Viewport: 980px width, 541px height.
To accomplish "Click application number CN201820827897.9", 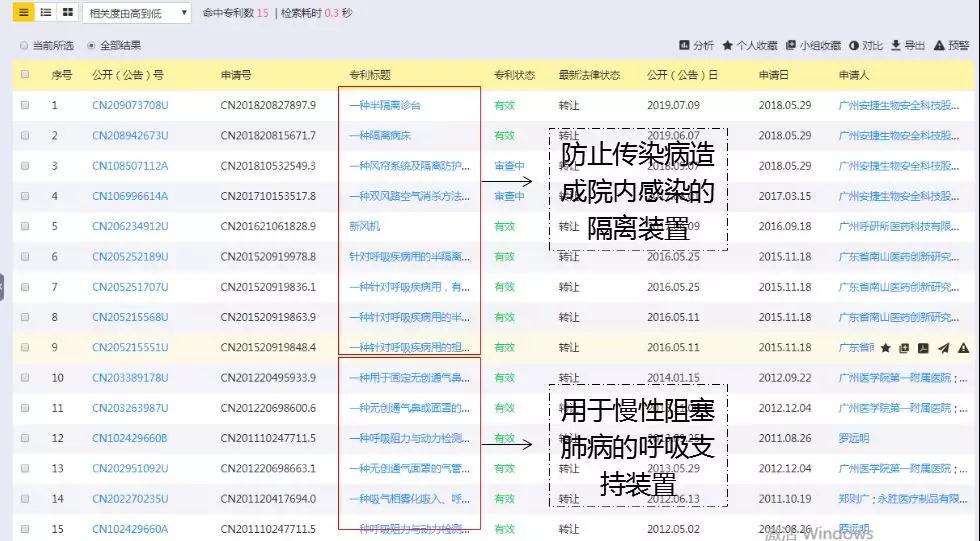I will (x=268, y=105).
